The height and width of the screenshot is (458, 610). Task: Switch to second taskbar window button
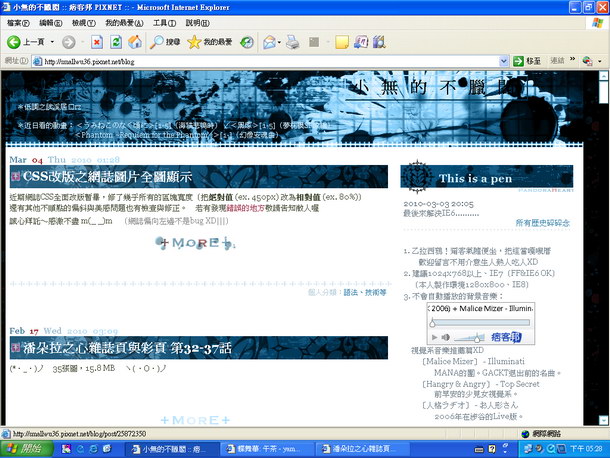[266, 449]
